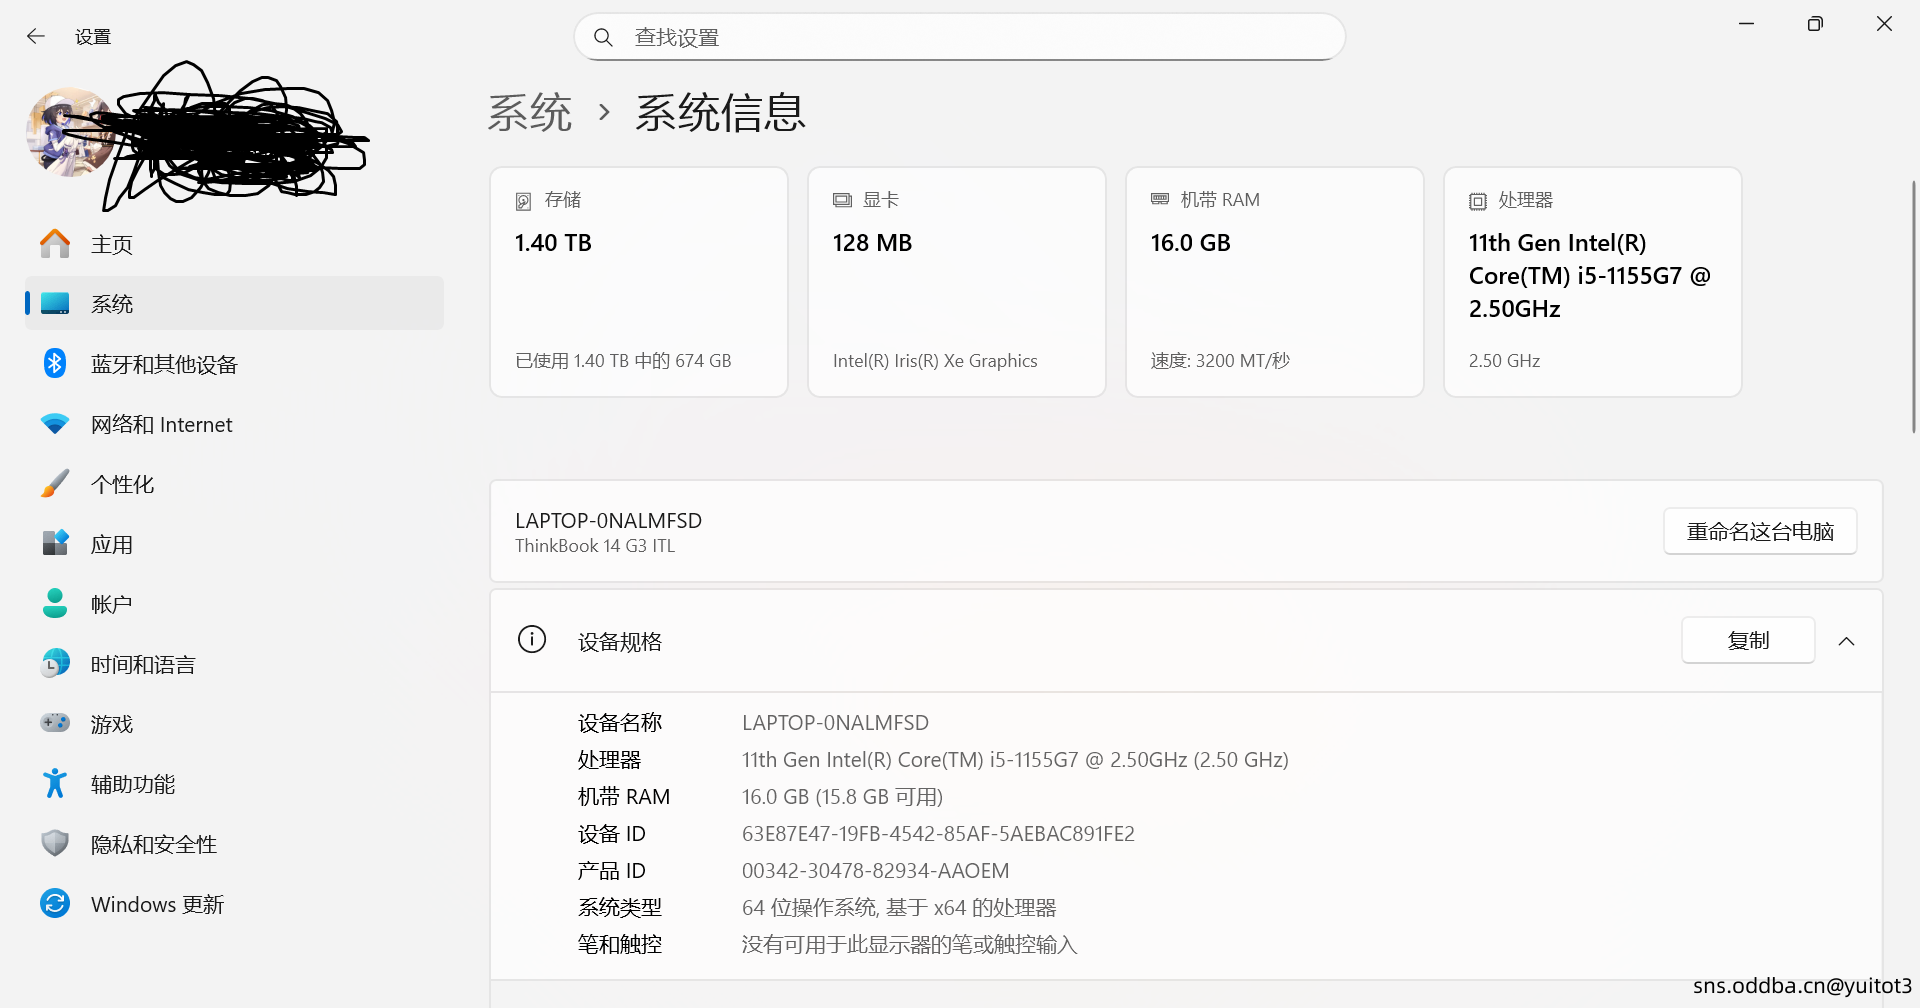Click the Bluetooth icon in sidebar
This screenshot has height=1008, width=1920.
[x=55, y=364]
